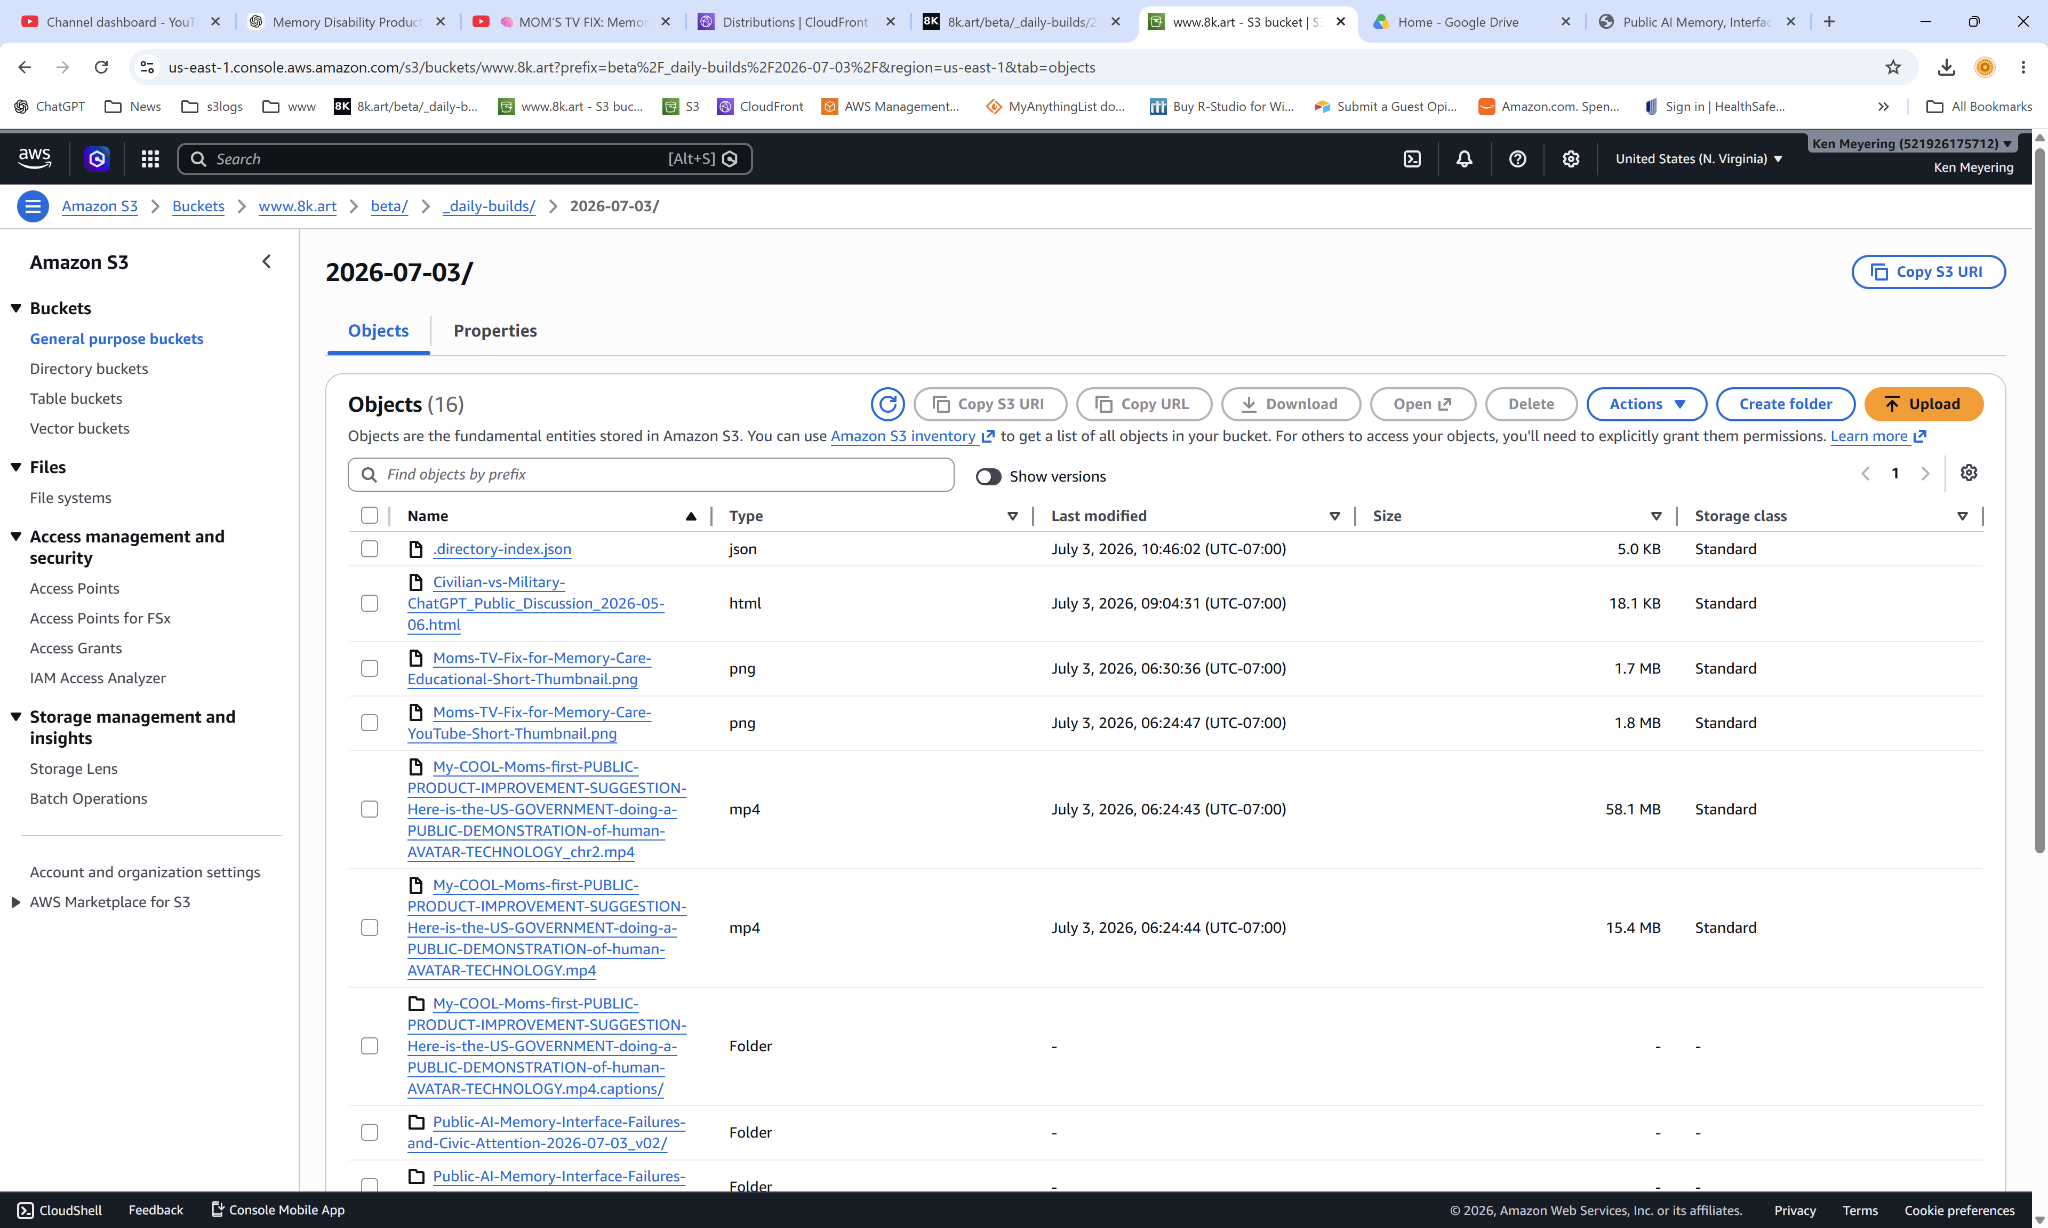Collapse the Amazon S3 side panel
Image resolution: width=2048 pixels, height=1228 pixels.
pos(266,262)
